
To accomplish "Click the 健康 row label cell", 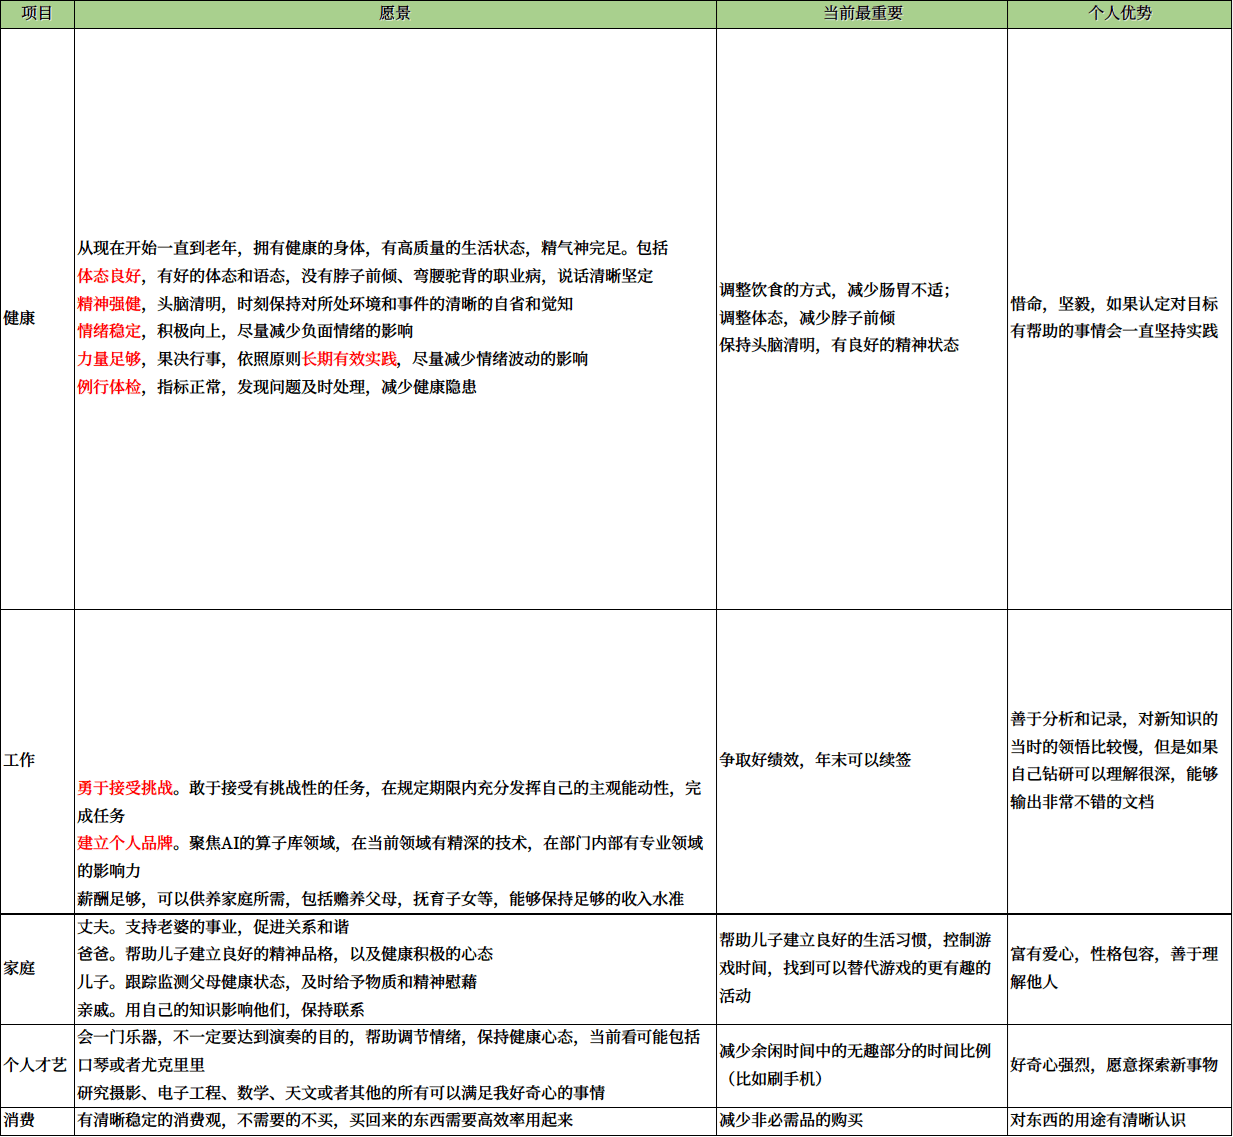I will pyautogui.click(x=37, y=318).
